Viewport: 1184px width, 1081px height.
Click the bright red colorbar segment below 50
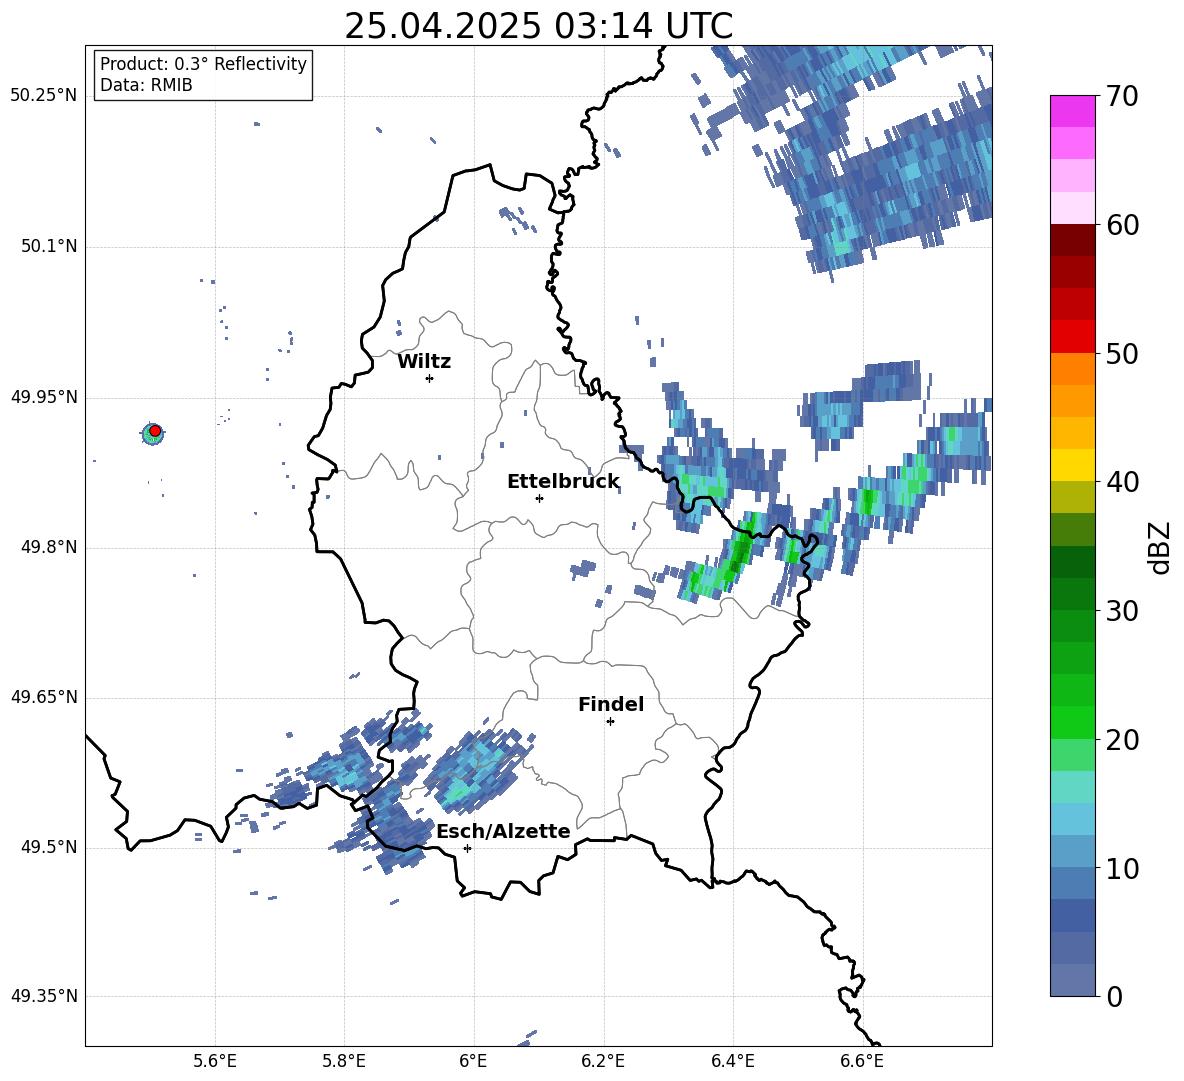point(1072,337)
